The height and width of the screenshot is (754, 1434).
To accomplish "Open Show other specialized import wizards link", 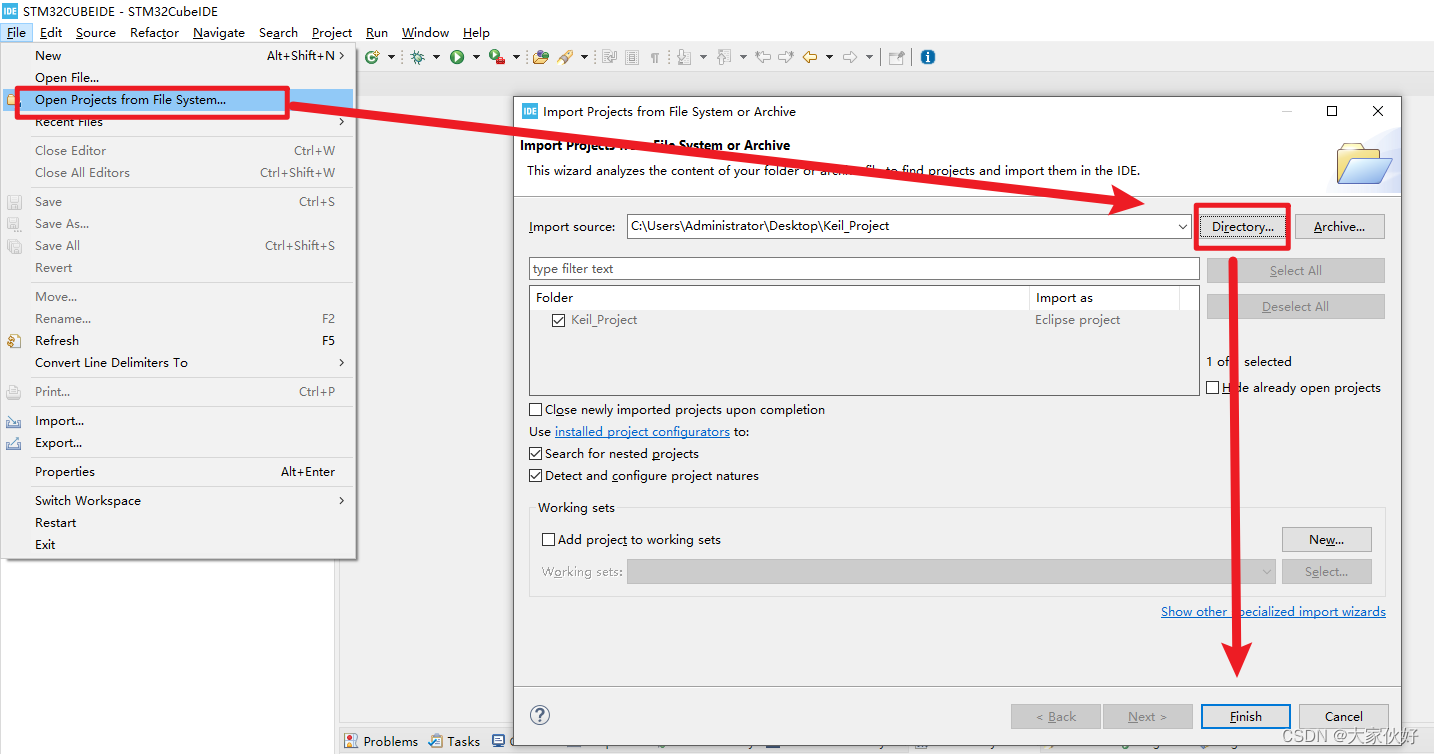I will coord(1273,611).
